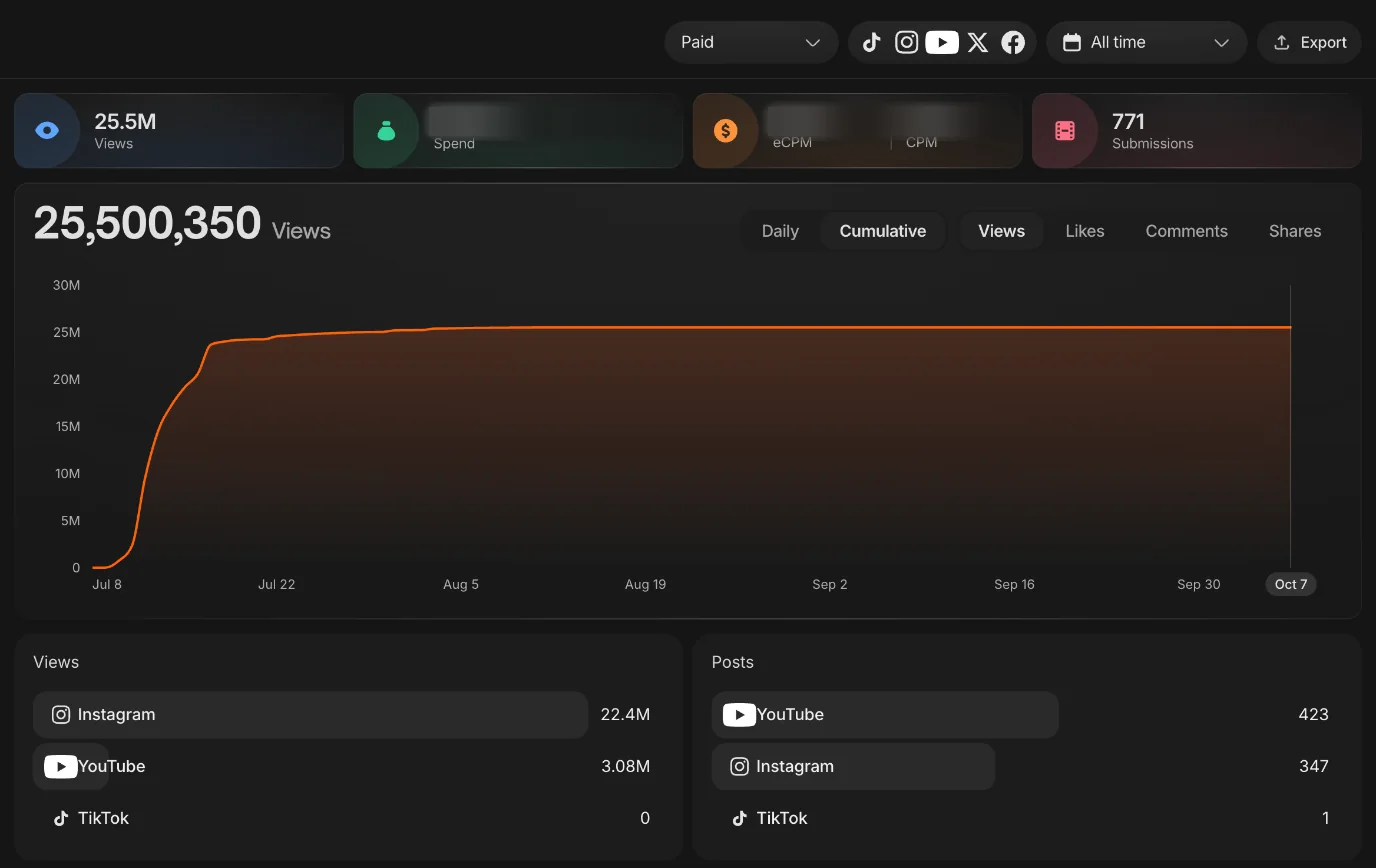Show the Shares metric tab

click(1295, 231)
